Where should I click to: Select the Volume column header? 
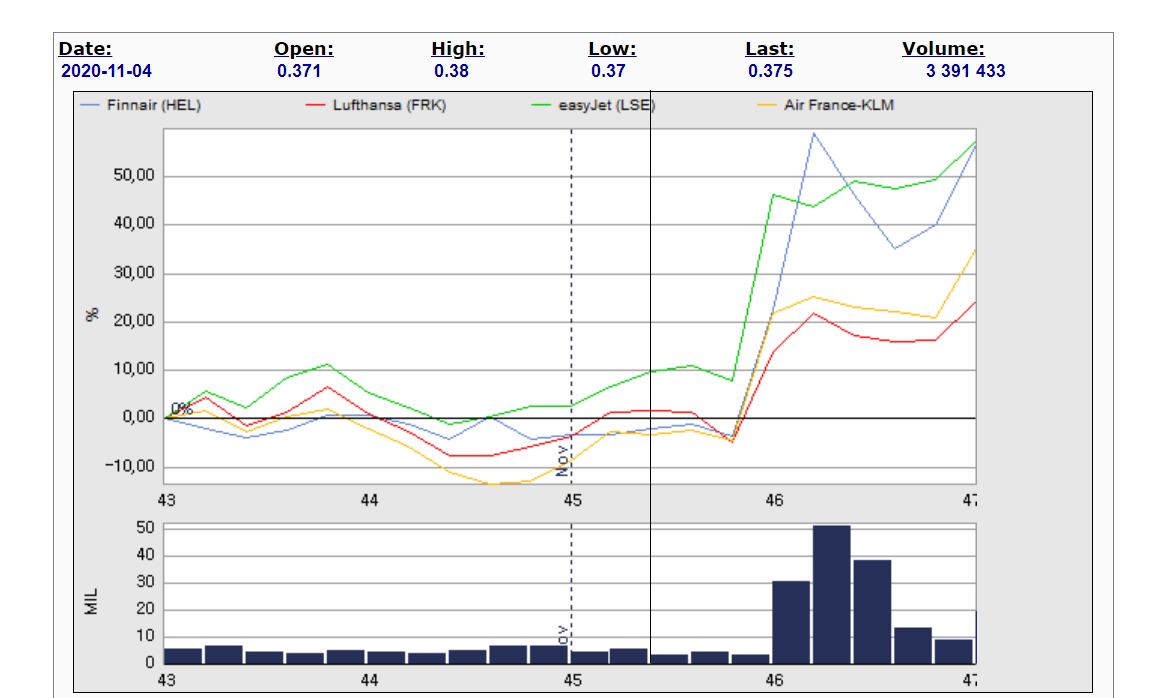(943, 49)
